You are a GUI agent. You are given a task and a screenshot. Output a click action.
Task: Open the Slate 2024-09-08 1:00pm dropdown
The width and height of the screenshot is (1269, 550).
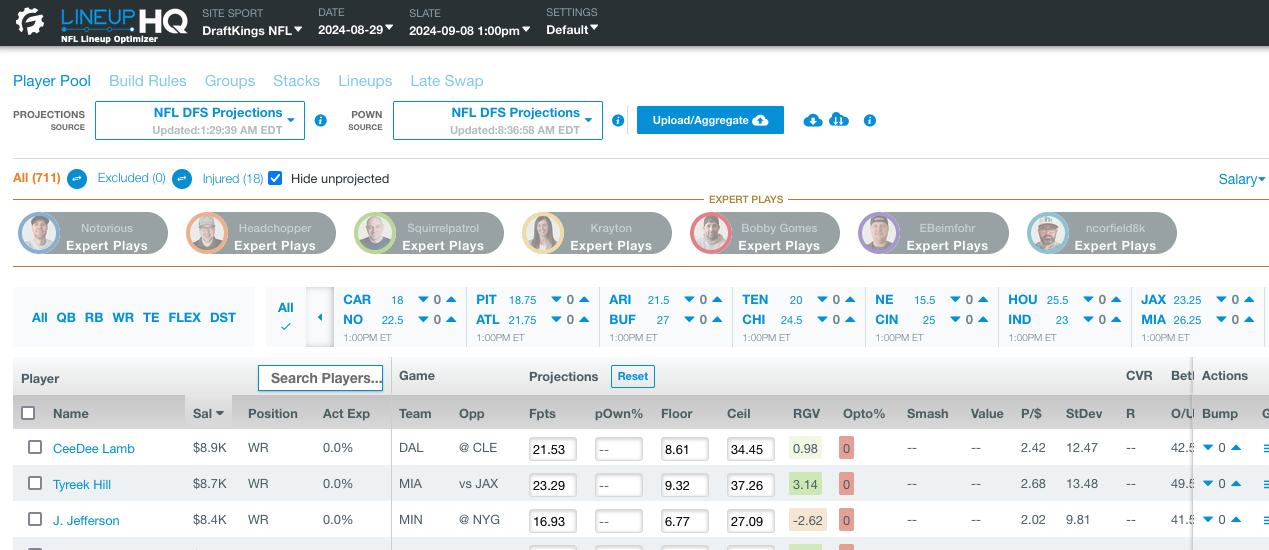[470, 30]
